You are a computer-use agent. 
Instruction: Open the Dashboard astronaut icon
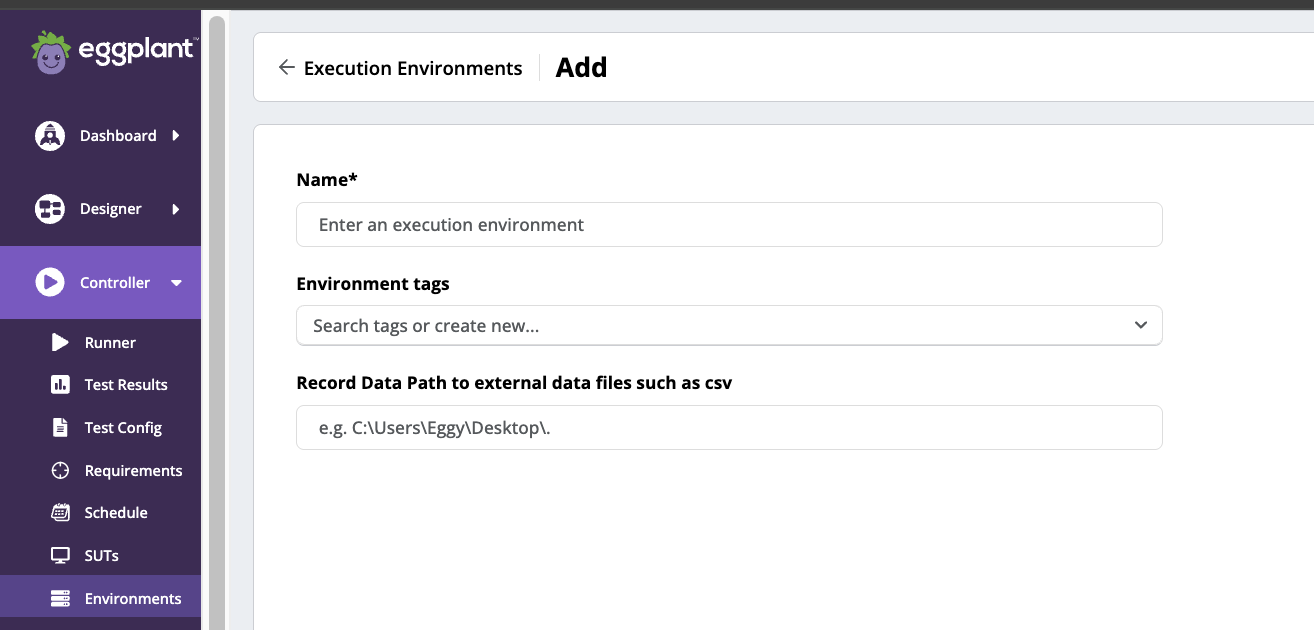pyautogui.click(x=50, y=135)
